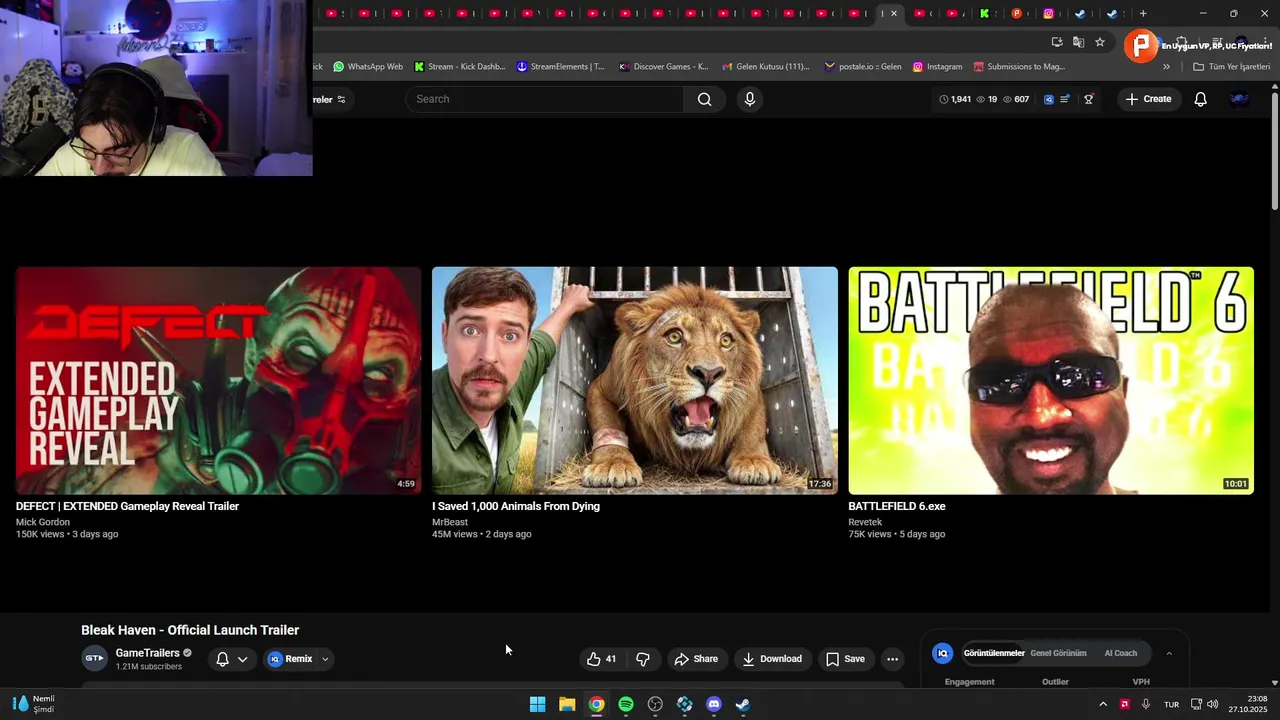The width and height of the screenshot is (1280, 720).
Task: Click the Remix button
Action: [290, 659]
